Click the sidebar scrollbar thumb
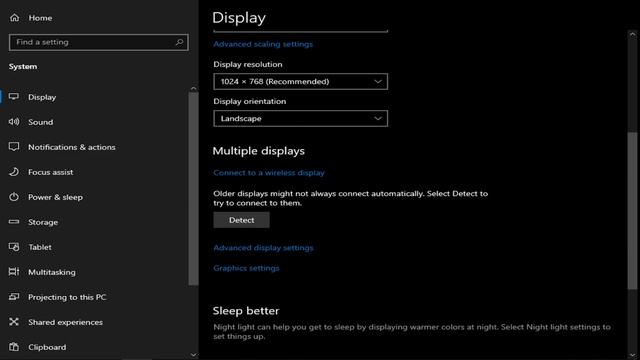 [x=193, y=189]
